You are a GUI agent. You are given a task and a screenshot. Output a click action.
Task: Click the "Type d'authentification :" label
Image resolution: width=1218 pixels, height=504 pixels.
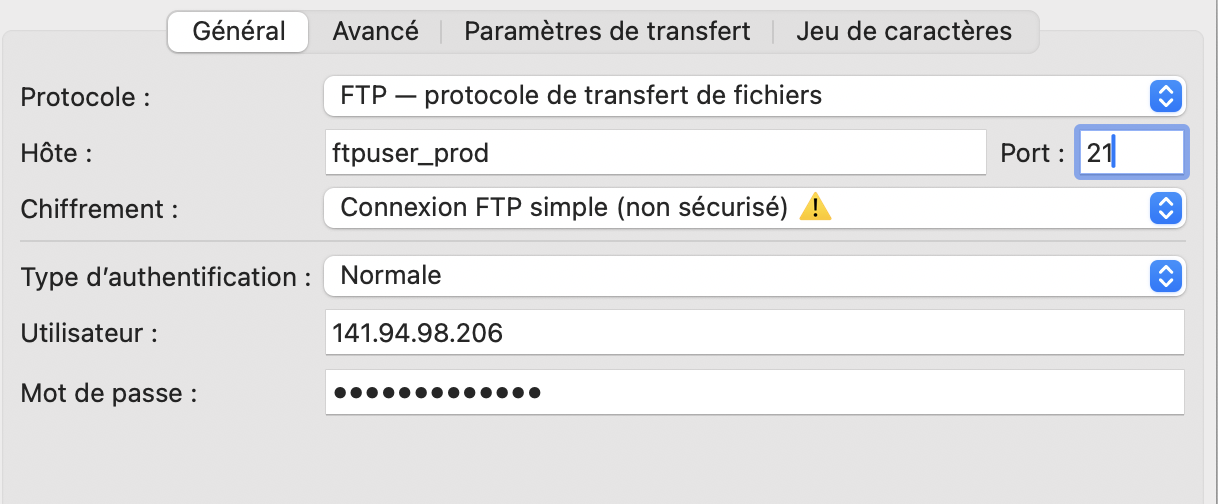(166, 276)
